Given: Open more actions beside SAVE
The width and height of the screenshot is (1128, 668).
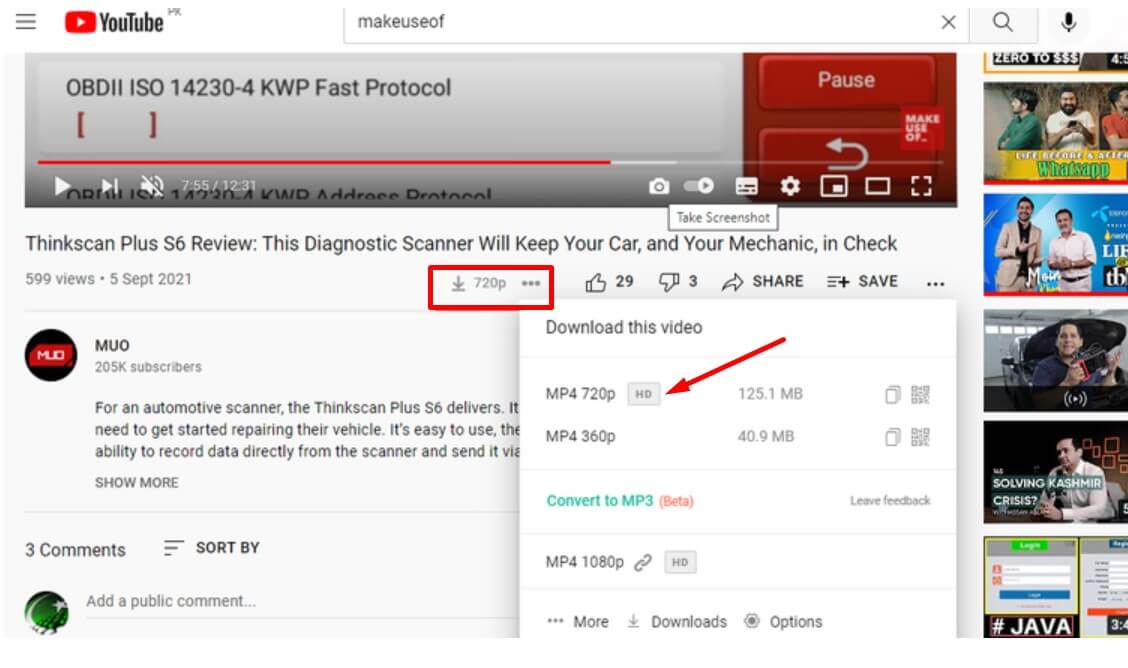Looking at the screenshot, I should (935, 284).
